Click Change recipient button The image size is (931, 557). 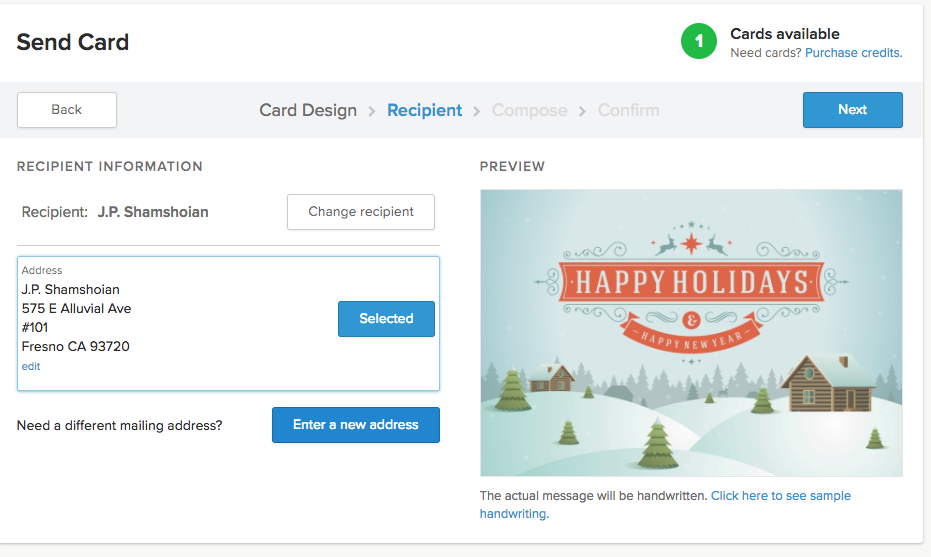[x=361, y=212]
